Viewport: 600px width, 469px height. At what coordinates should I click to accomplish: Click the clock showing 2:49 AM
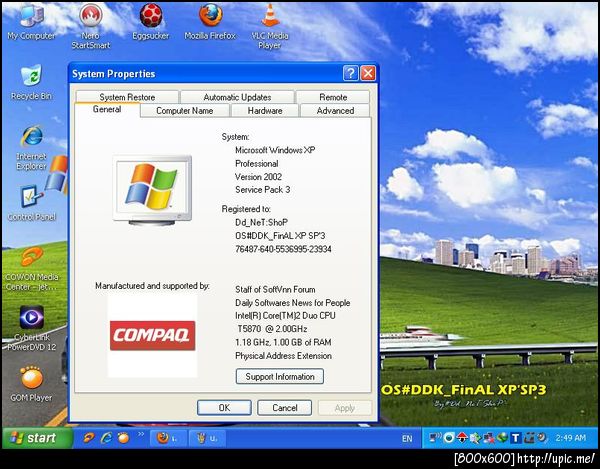click(x=571, y=438)
